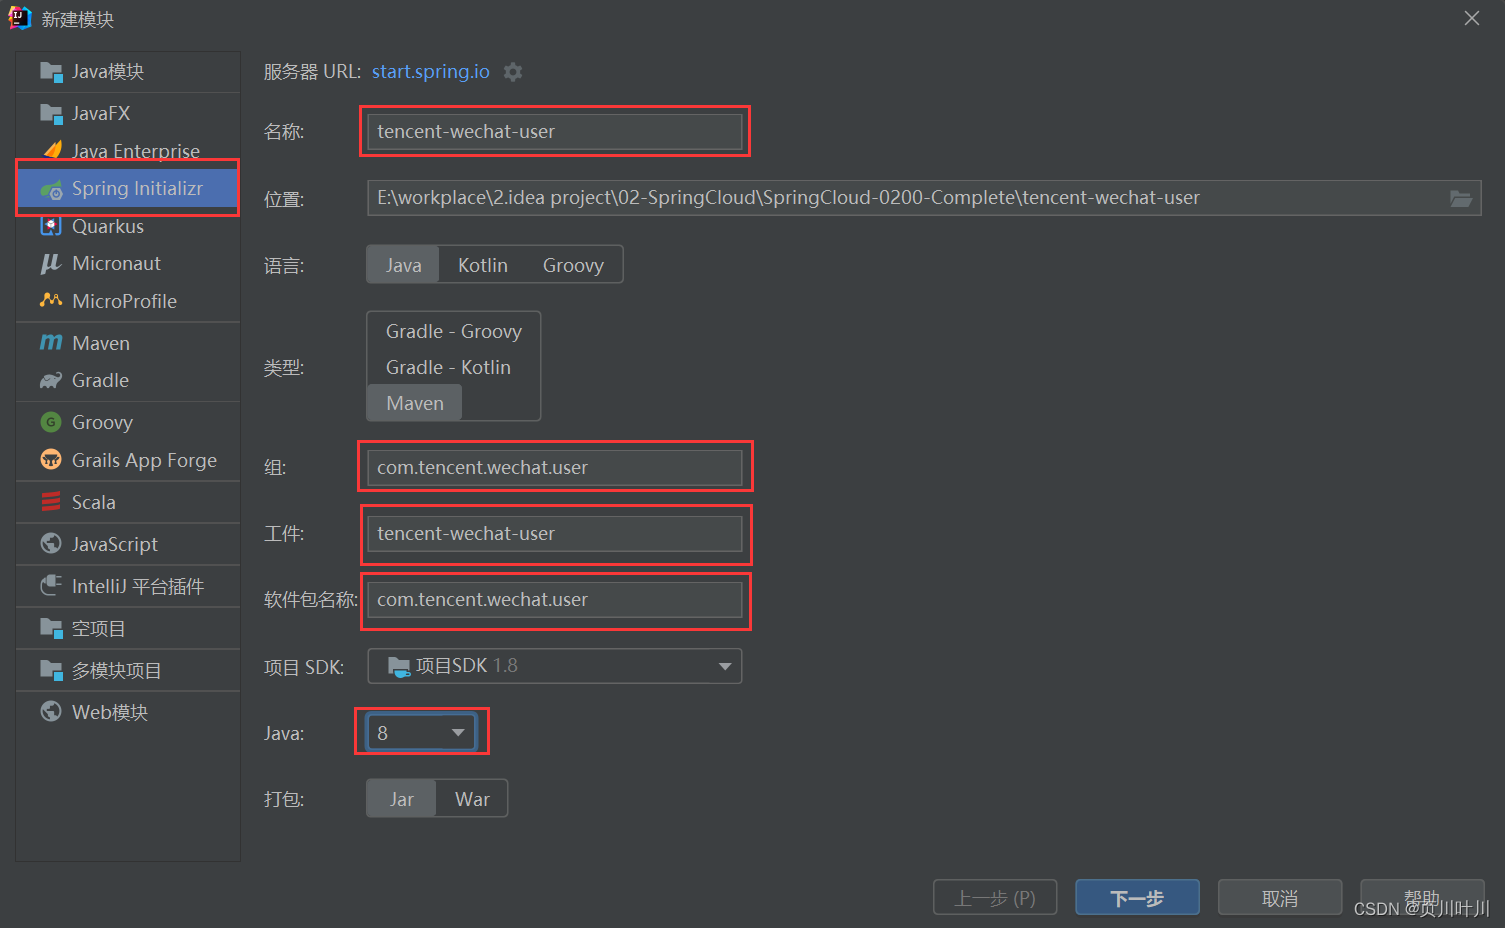Image resolution: width=1505 pixels, height=928 pixels.
Task: Choose Gradle - Kotlin project type
Action: (448, 367)
